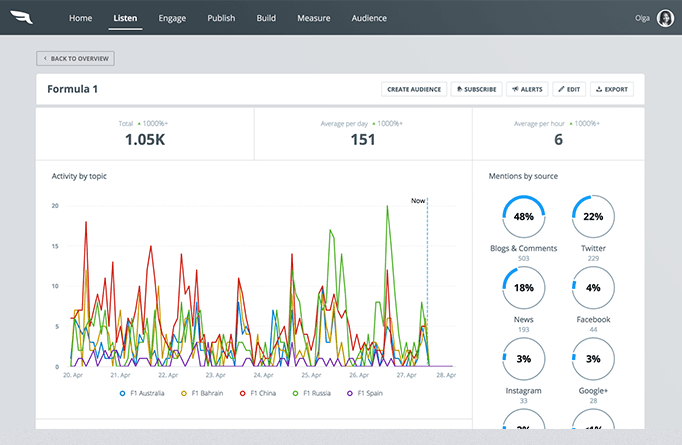The height and width of the screenshot is (445, 682).
Task: Navigate to the Audience section
Action: 369,18
